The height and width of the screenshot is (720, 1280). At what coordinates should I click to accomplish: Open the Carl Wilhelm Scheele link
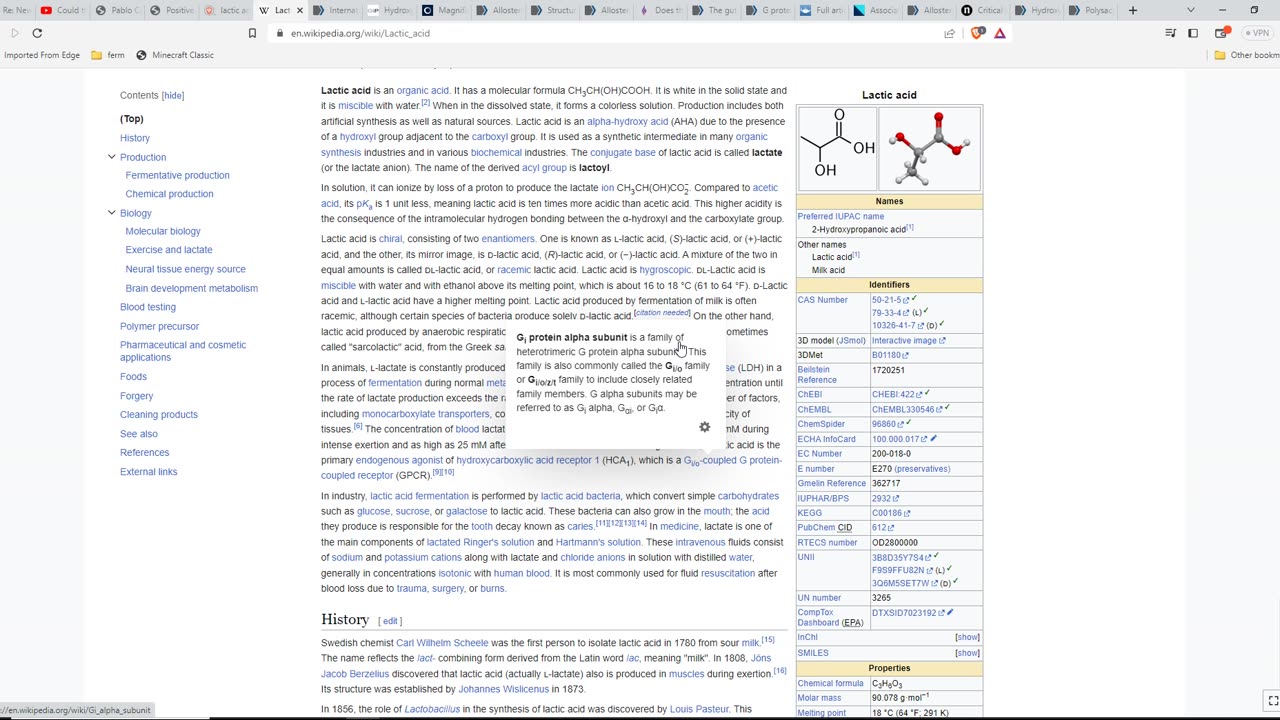click(x=442, y=643)
